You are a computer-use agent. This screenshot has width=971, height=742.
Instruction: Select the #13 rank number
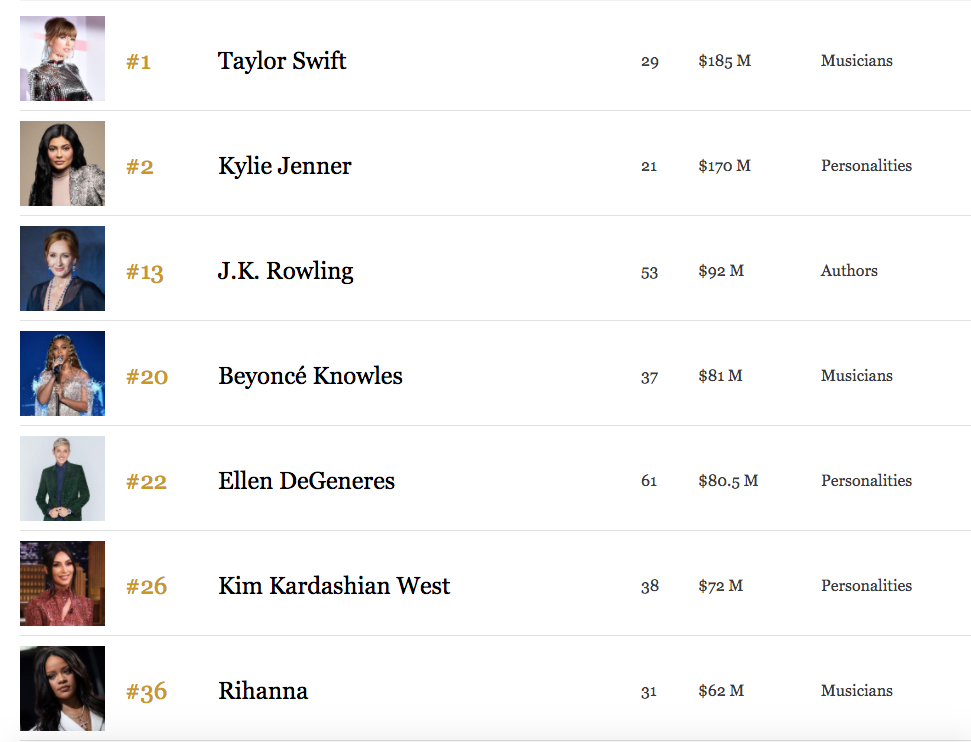(x=144, y=272)
